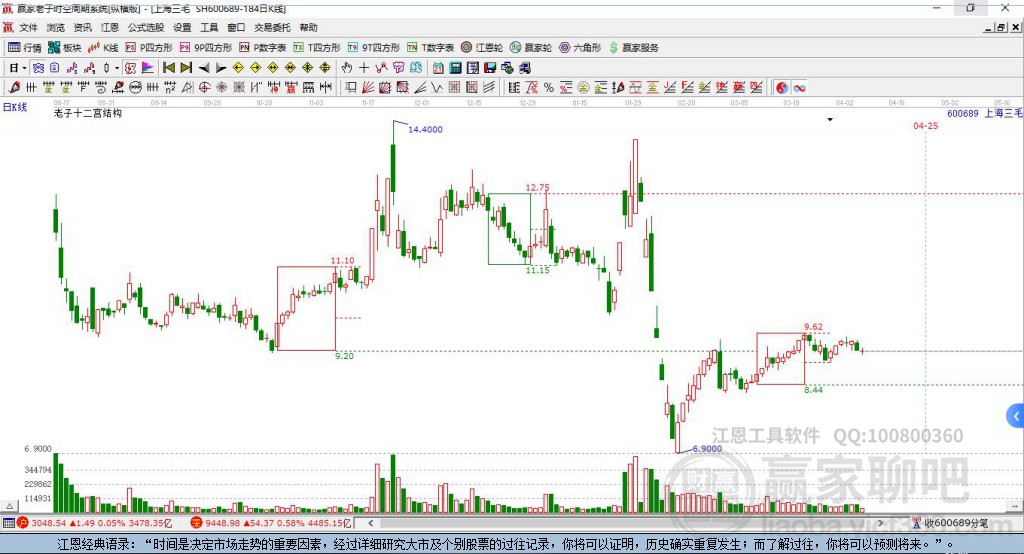Restore the inner document window
1024x554 pixels.
tap(1001, 27)
